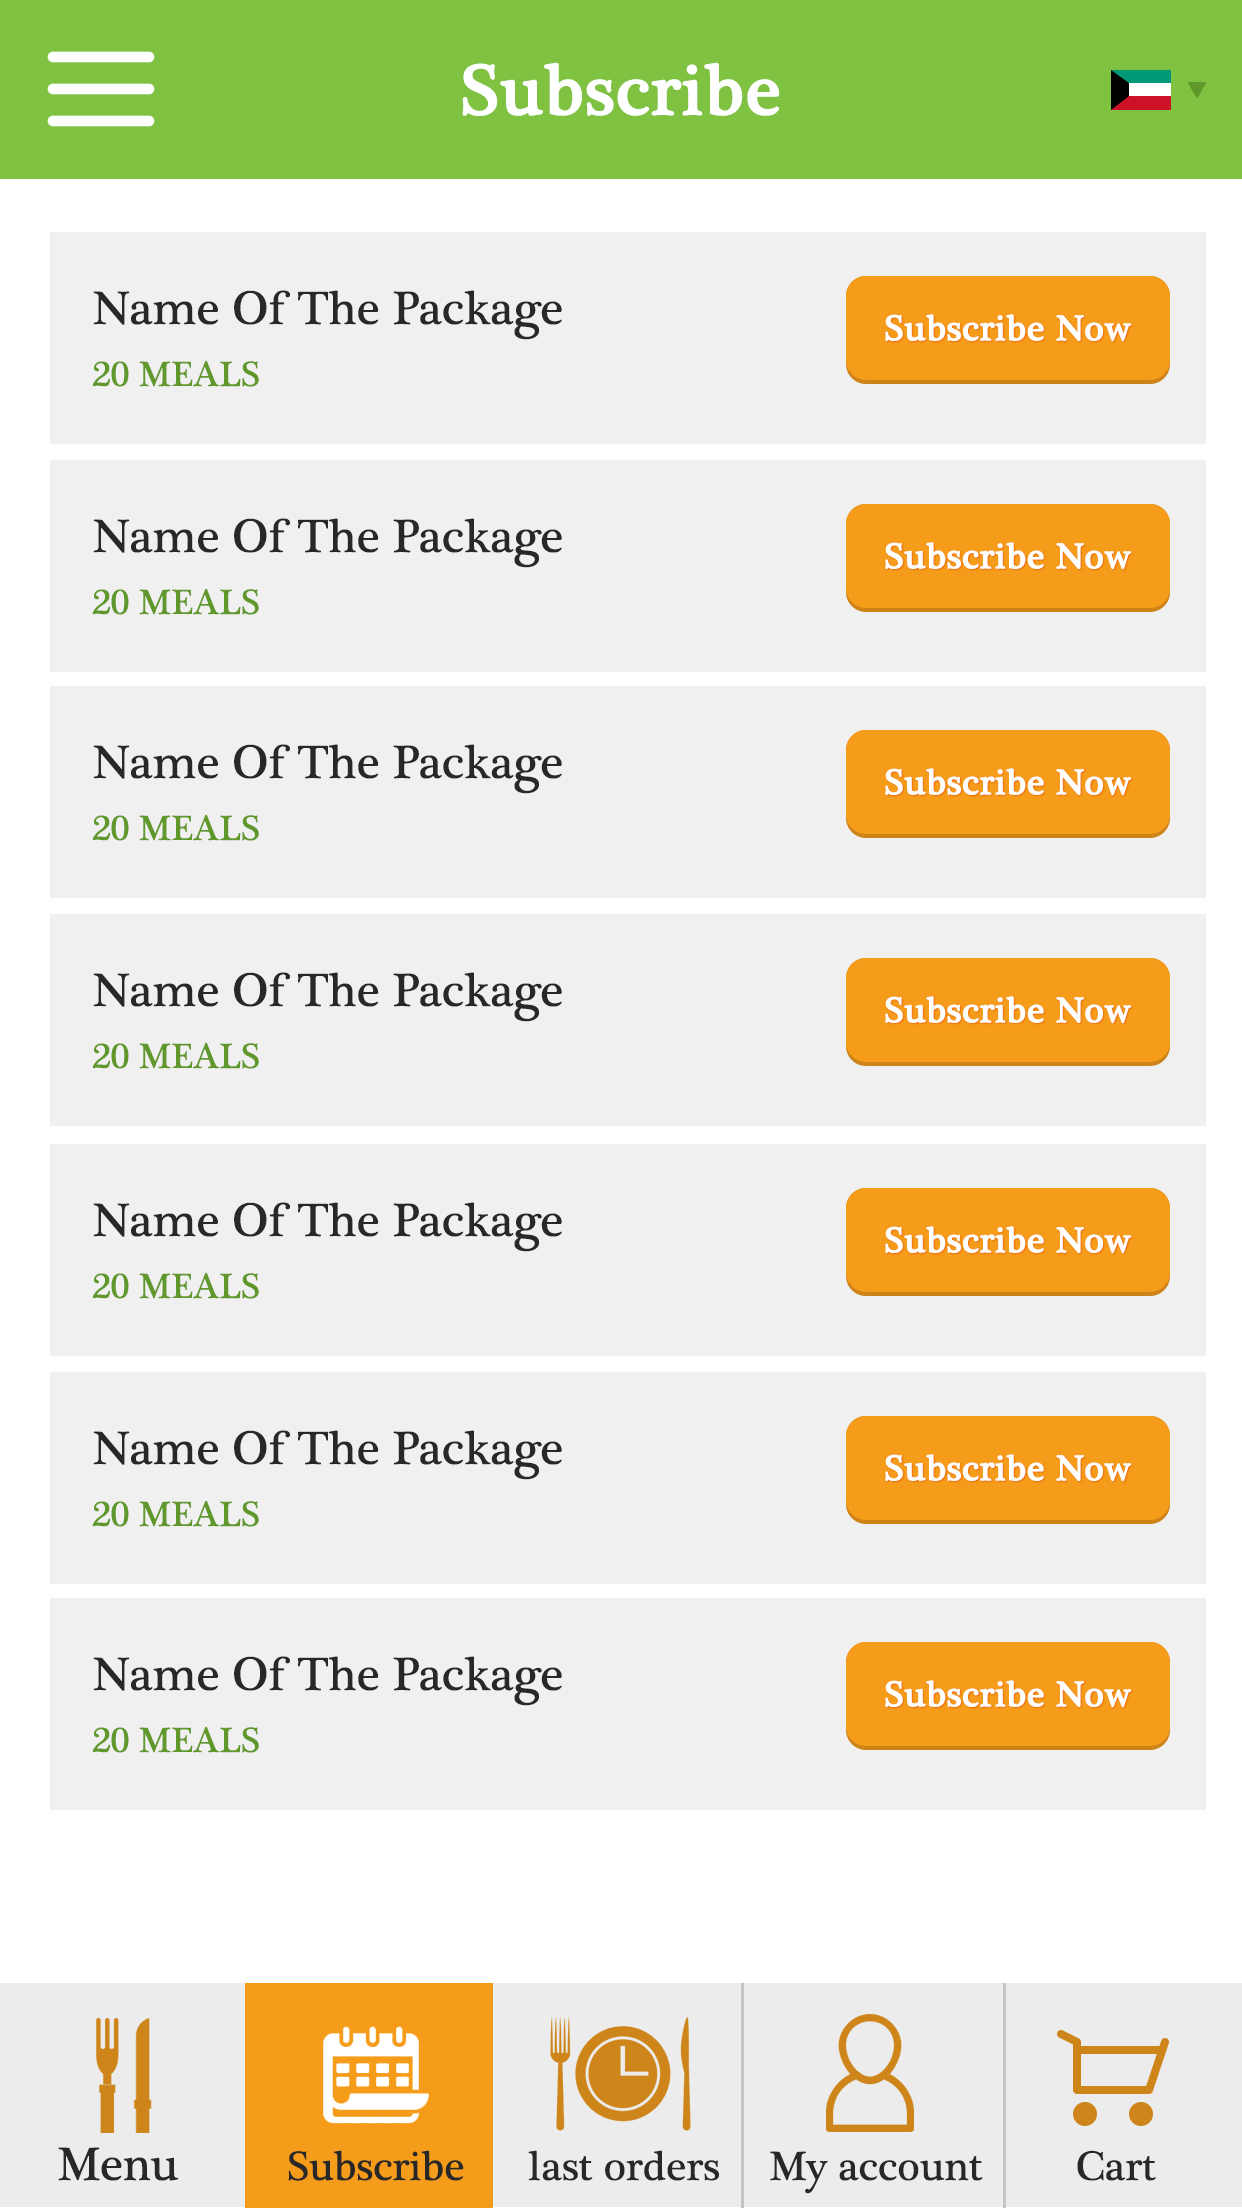Switch to the Menu tab label
The image size is (1242, 2208).
pos(118,2166)
